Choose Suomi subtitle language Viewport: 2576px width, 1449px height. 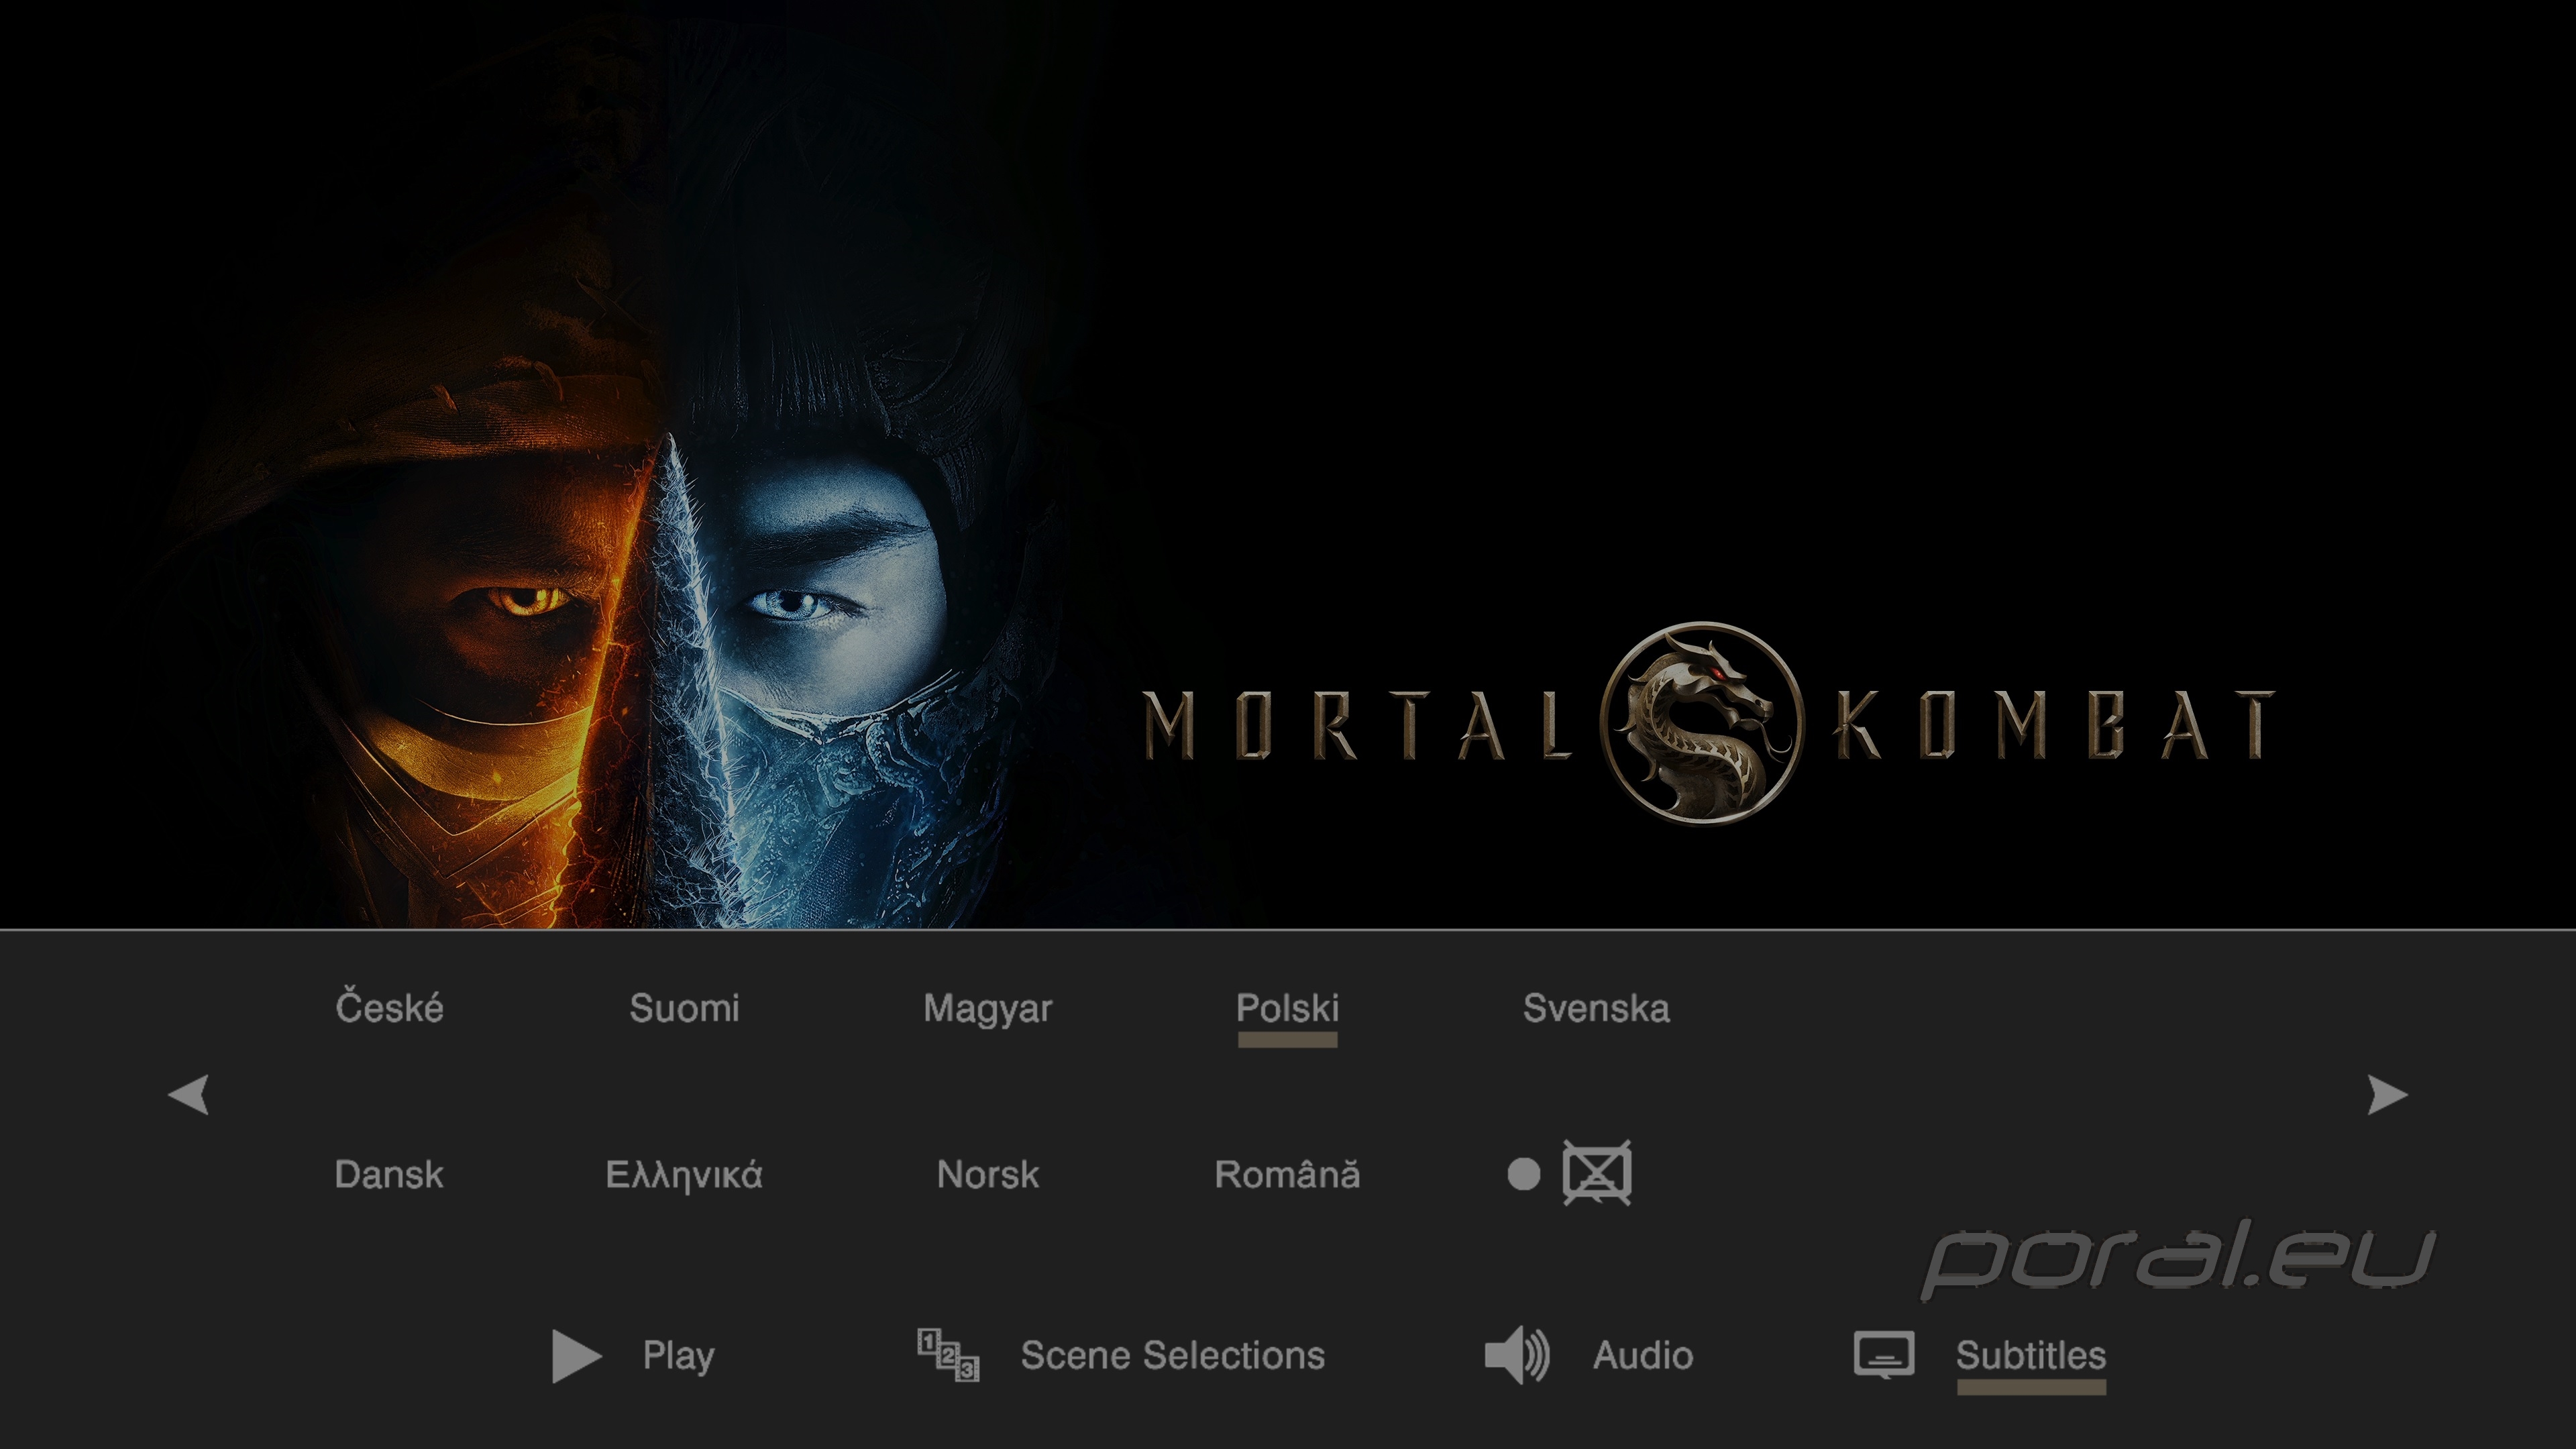(684, 1008)
